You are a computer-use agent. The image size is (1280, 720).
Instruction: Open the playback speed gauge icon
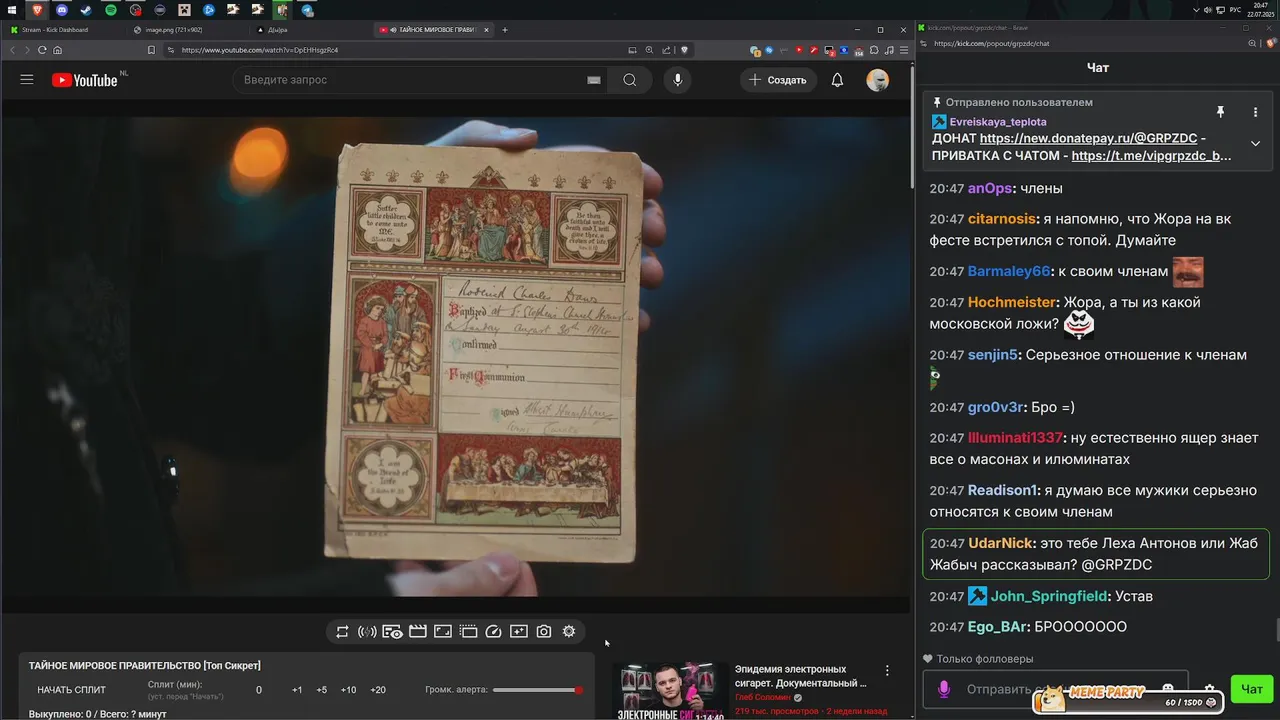coord(493,631)
